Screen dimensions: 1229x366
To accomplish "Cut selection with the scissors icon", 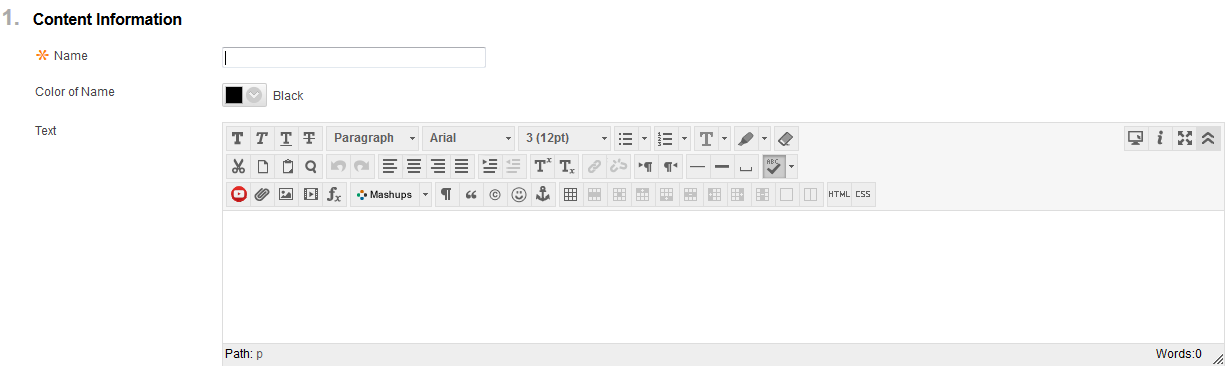I will pos(238,166).
